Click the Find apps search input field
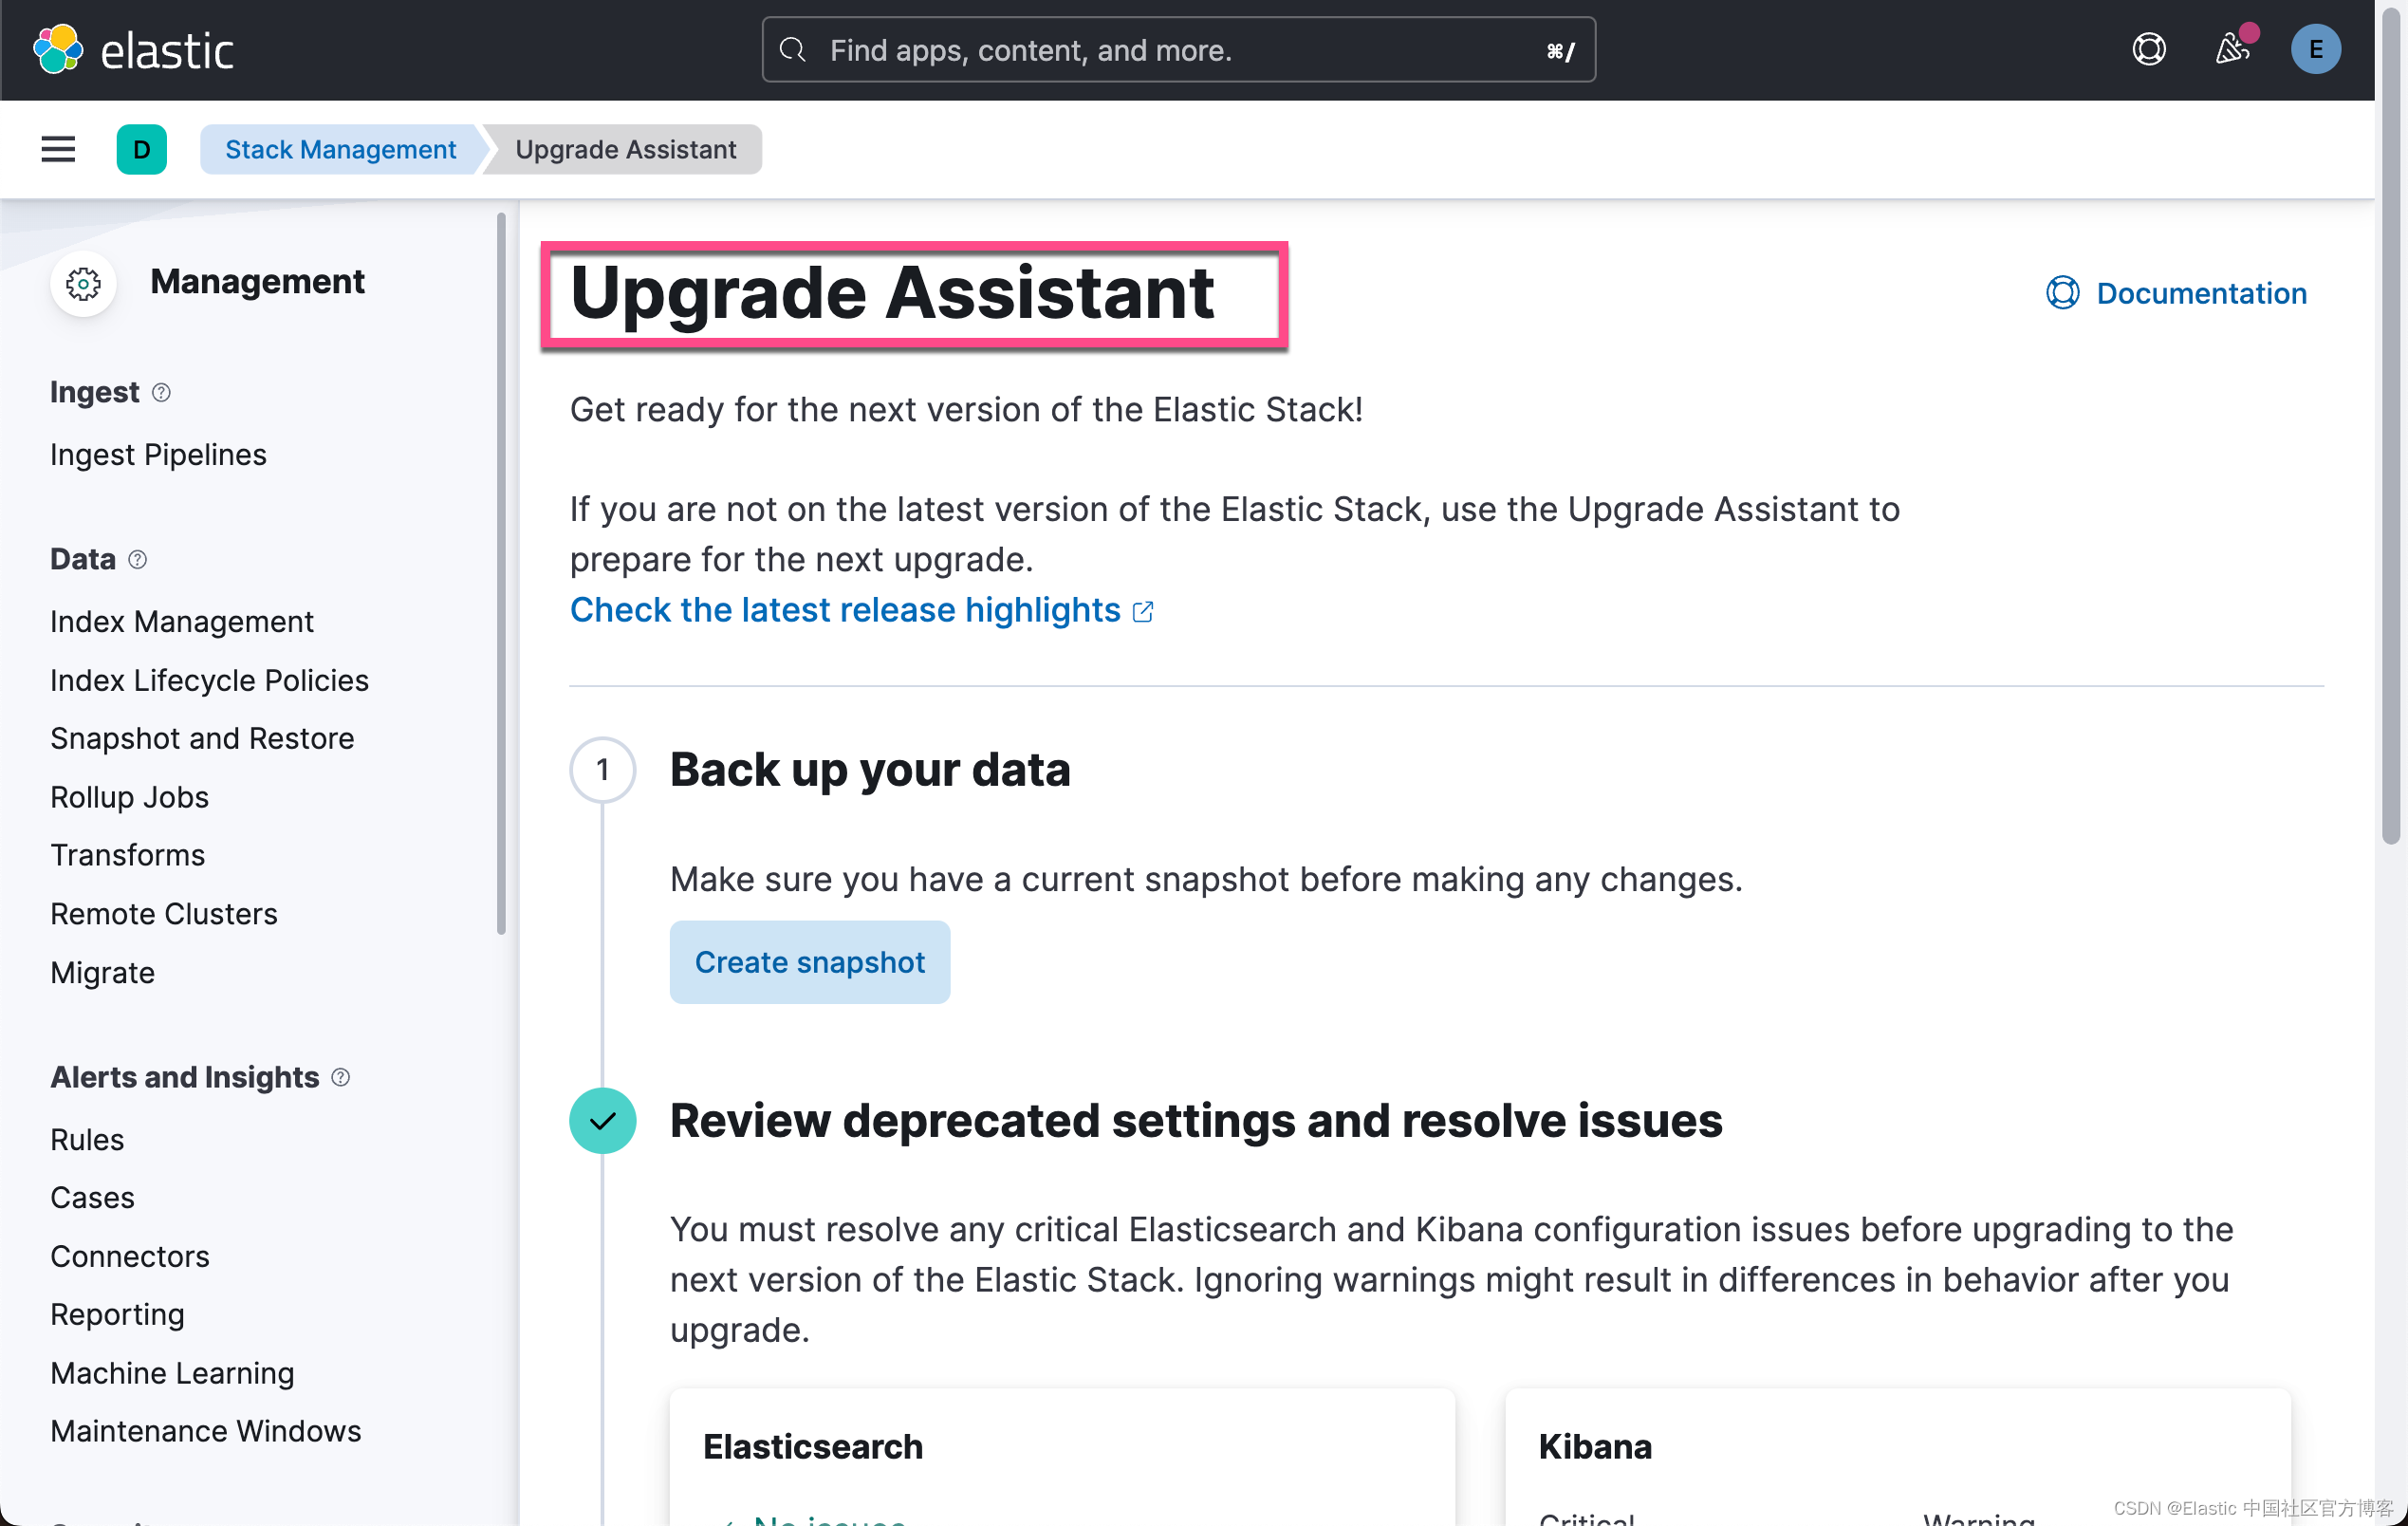This screenshot has height=1526, width=2408. point(1177,49)
